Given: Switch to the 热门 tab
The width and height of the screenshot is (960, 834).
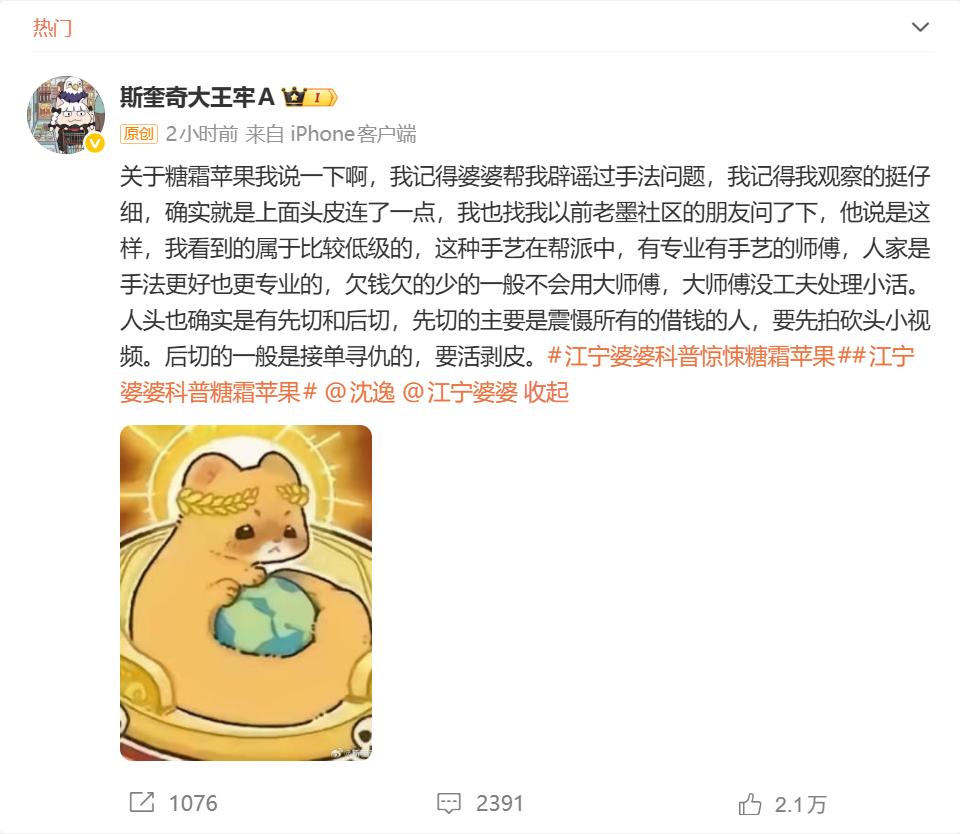Looking at the screenshot, I should click(52, 28).
